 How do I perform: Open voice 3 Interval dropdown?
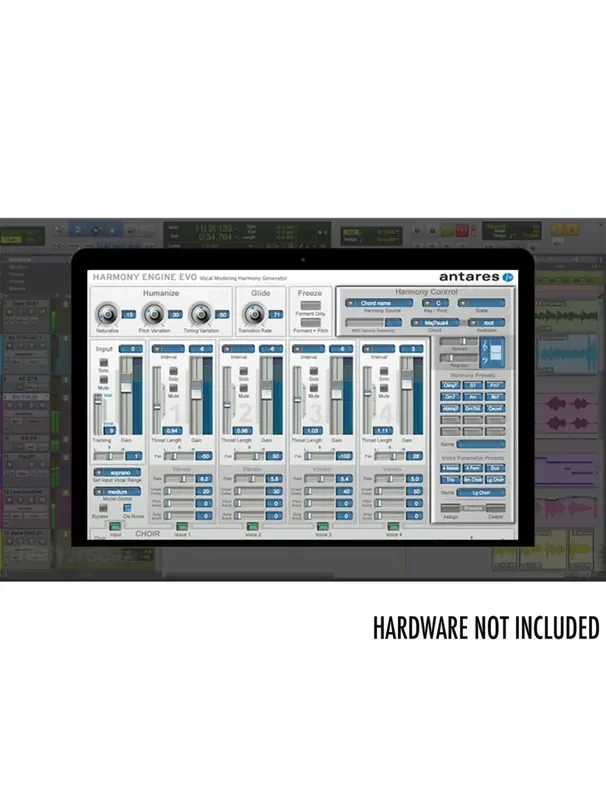(309, 349)
